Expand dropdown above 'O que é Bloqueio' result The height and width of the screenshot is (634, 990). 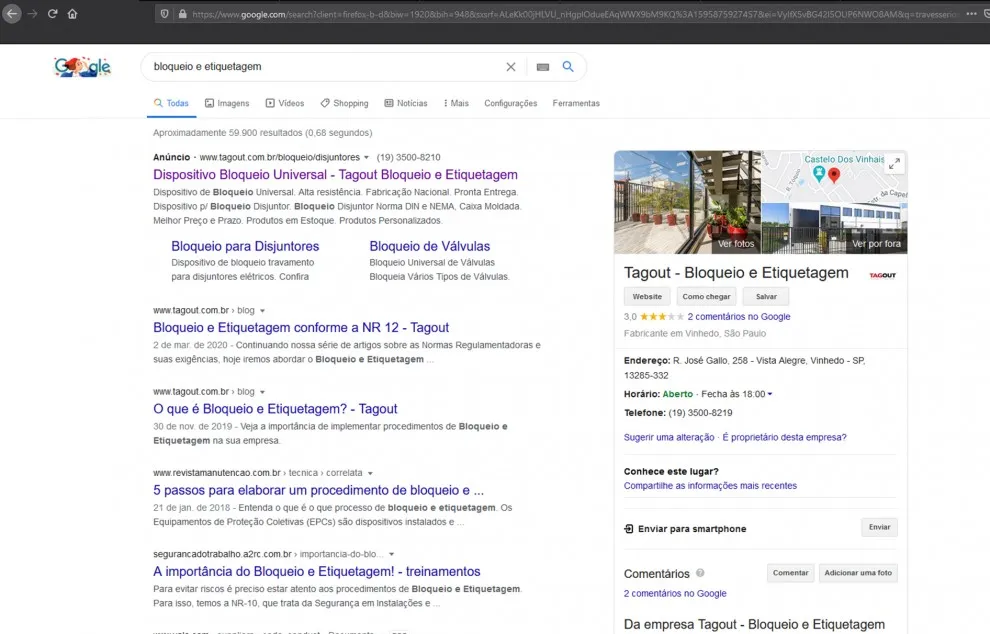262,392
